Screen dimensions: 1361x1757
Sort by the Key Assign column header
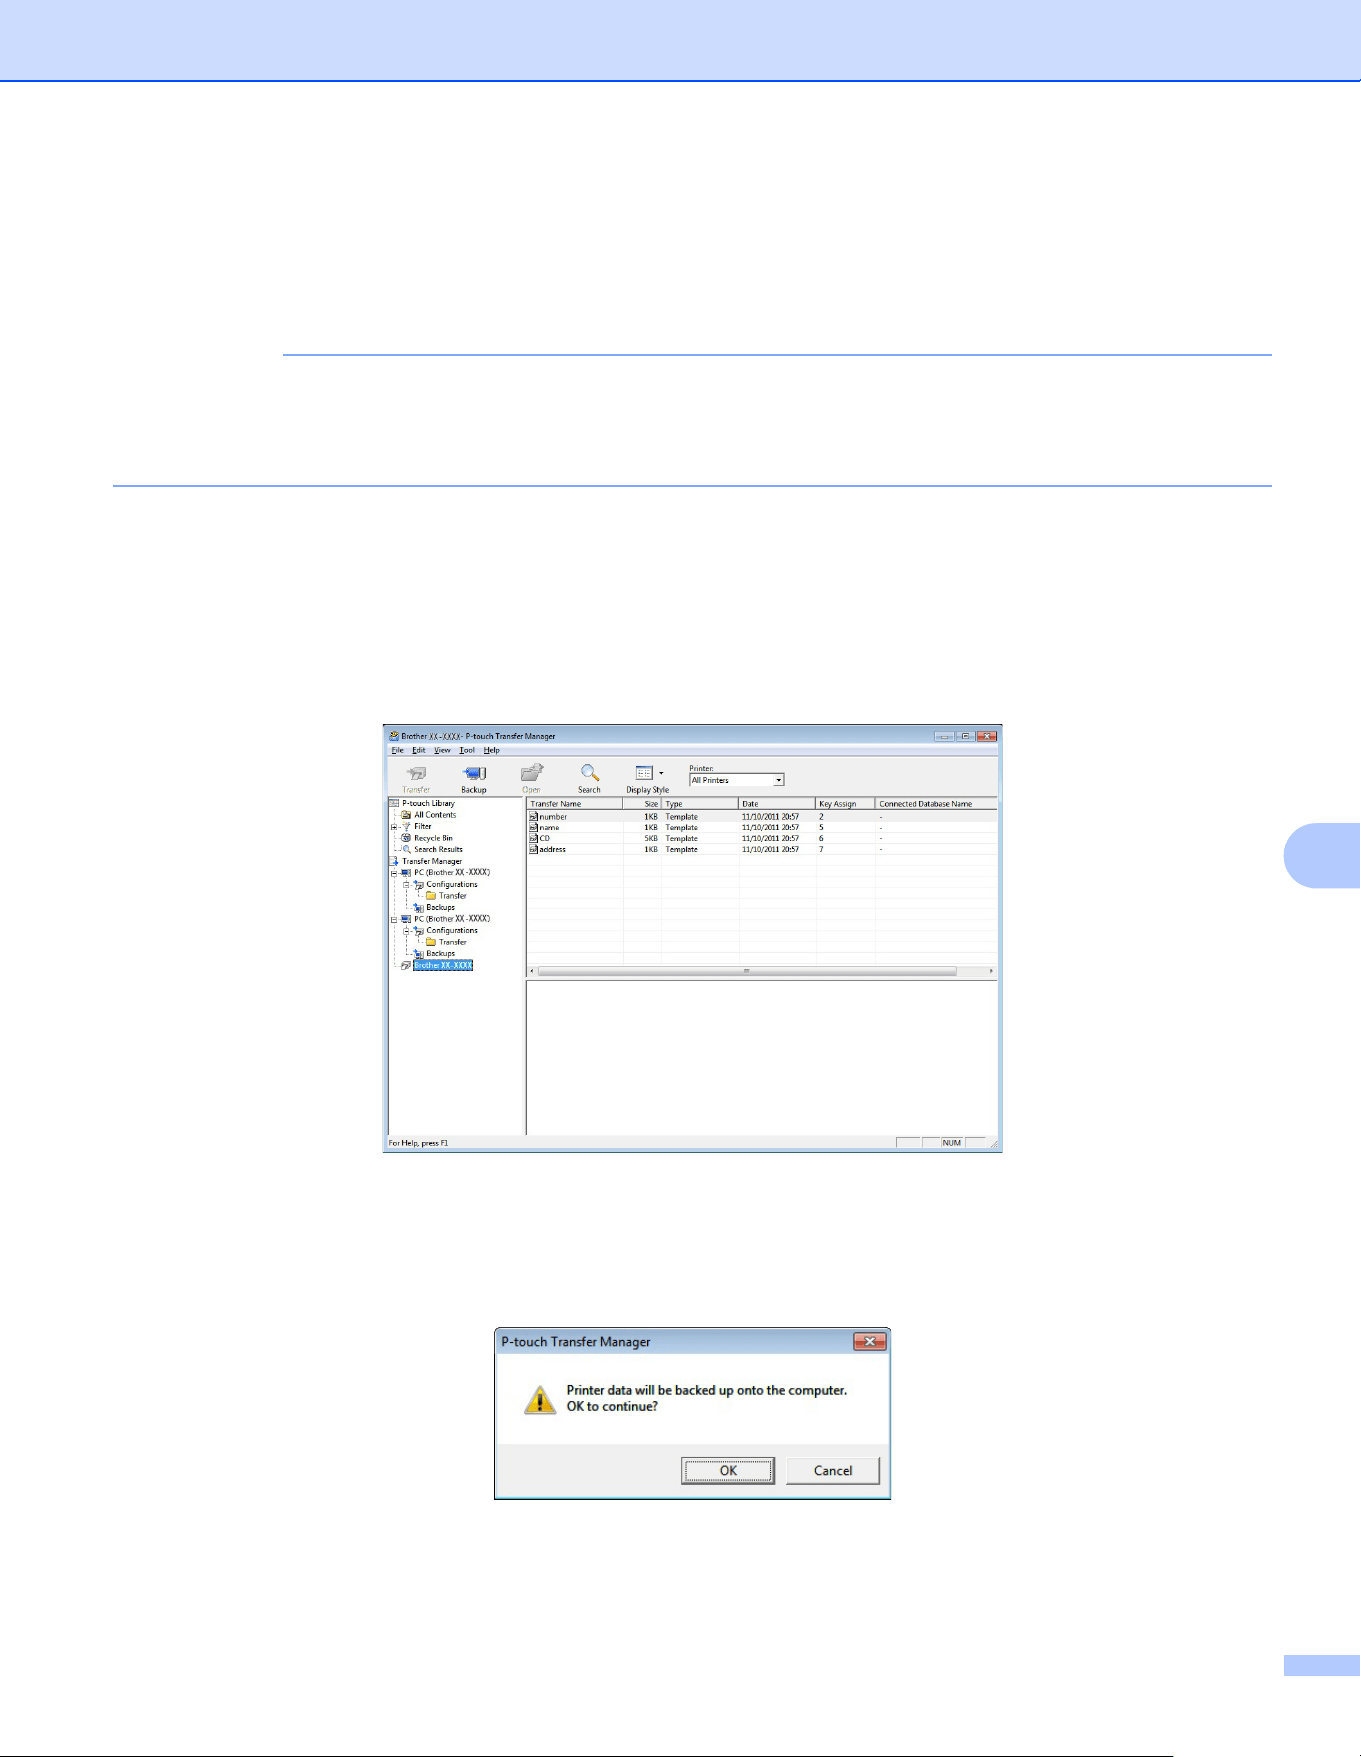pos(845,804)
